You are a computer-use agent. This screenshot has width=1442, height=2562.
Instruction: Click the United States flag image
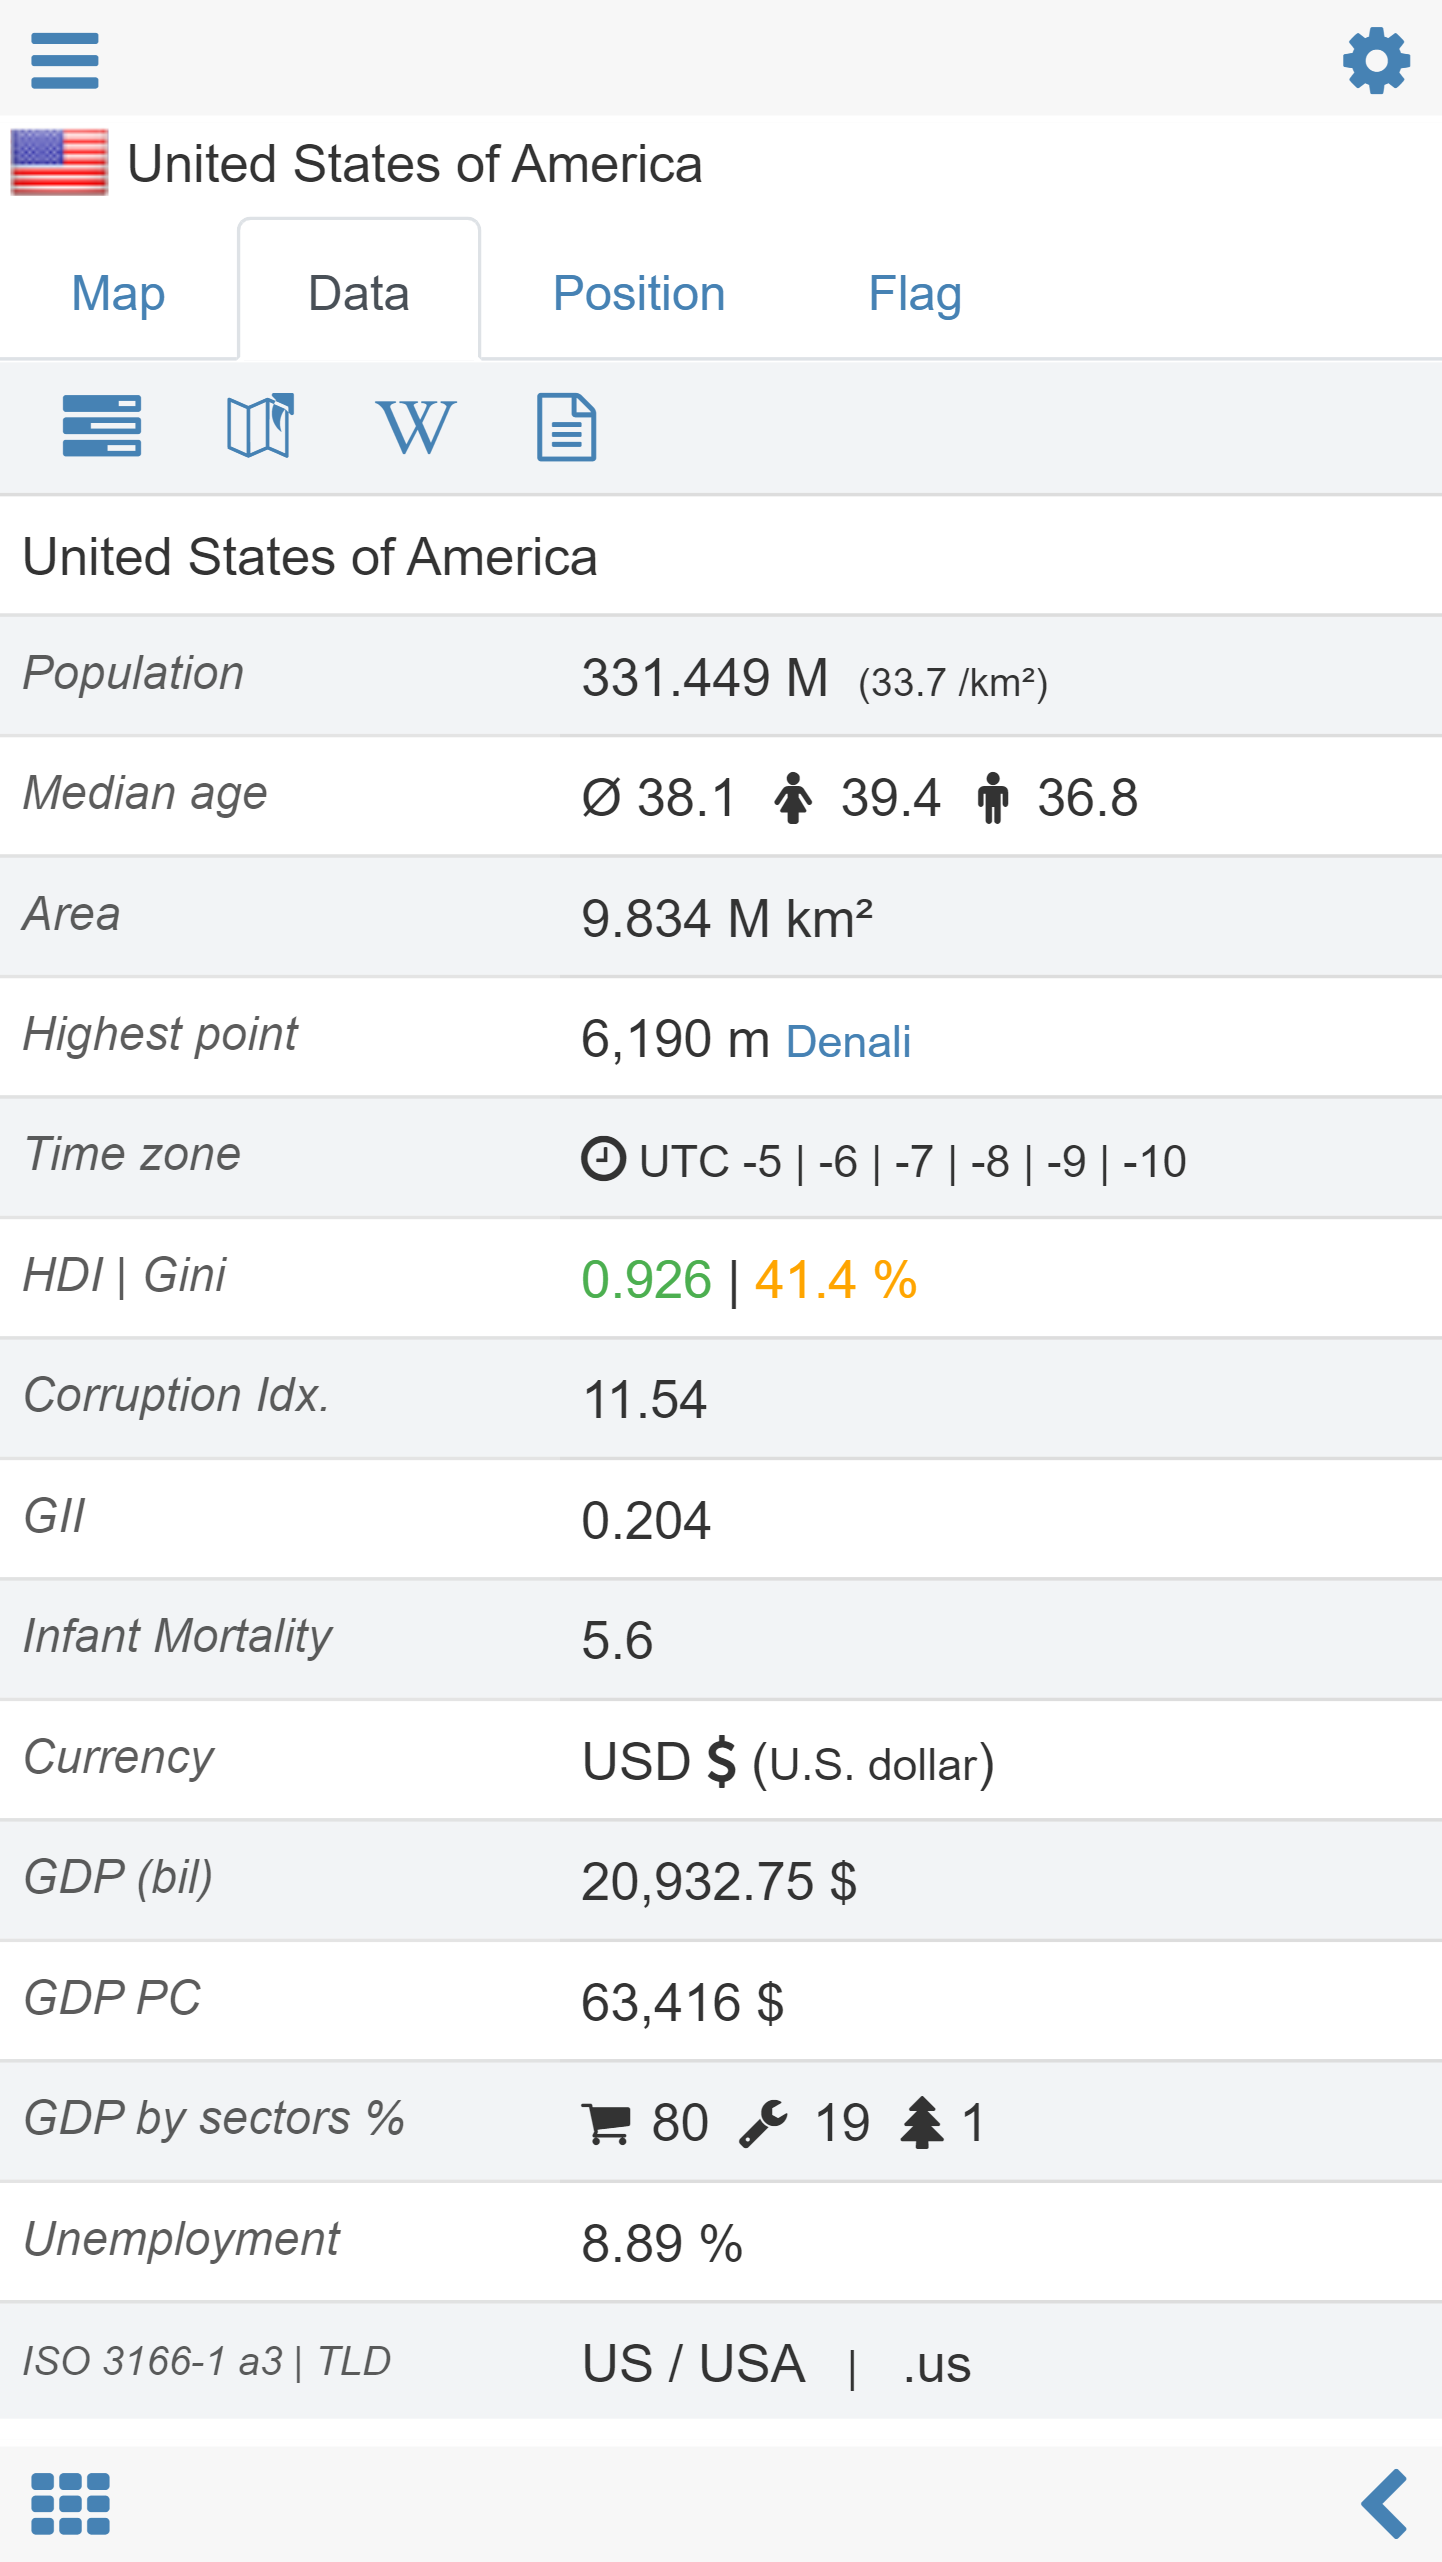[x=59, y=162]
